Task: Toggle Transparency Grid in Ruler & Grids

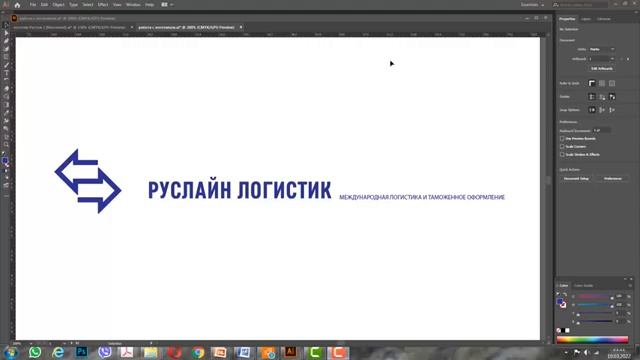Action: [612, 83]
